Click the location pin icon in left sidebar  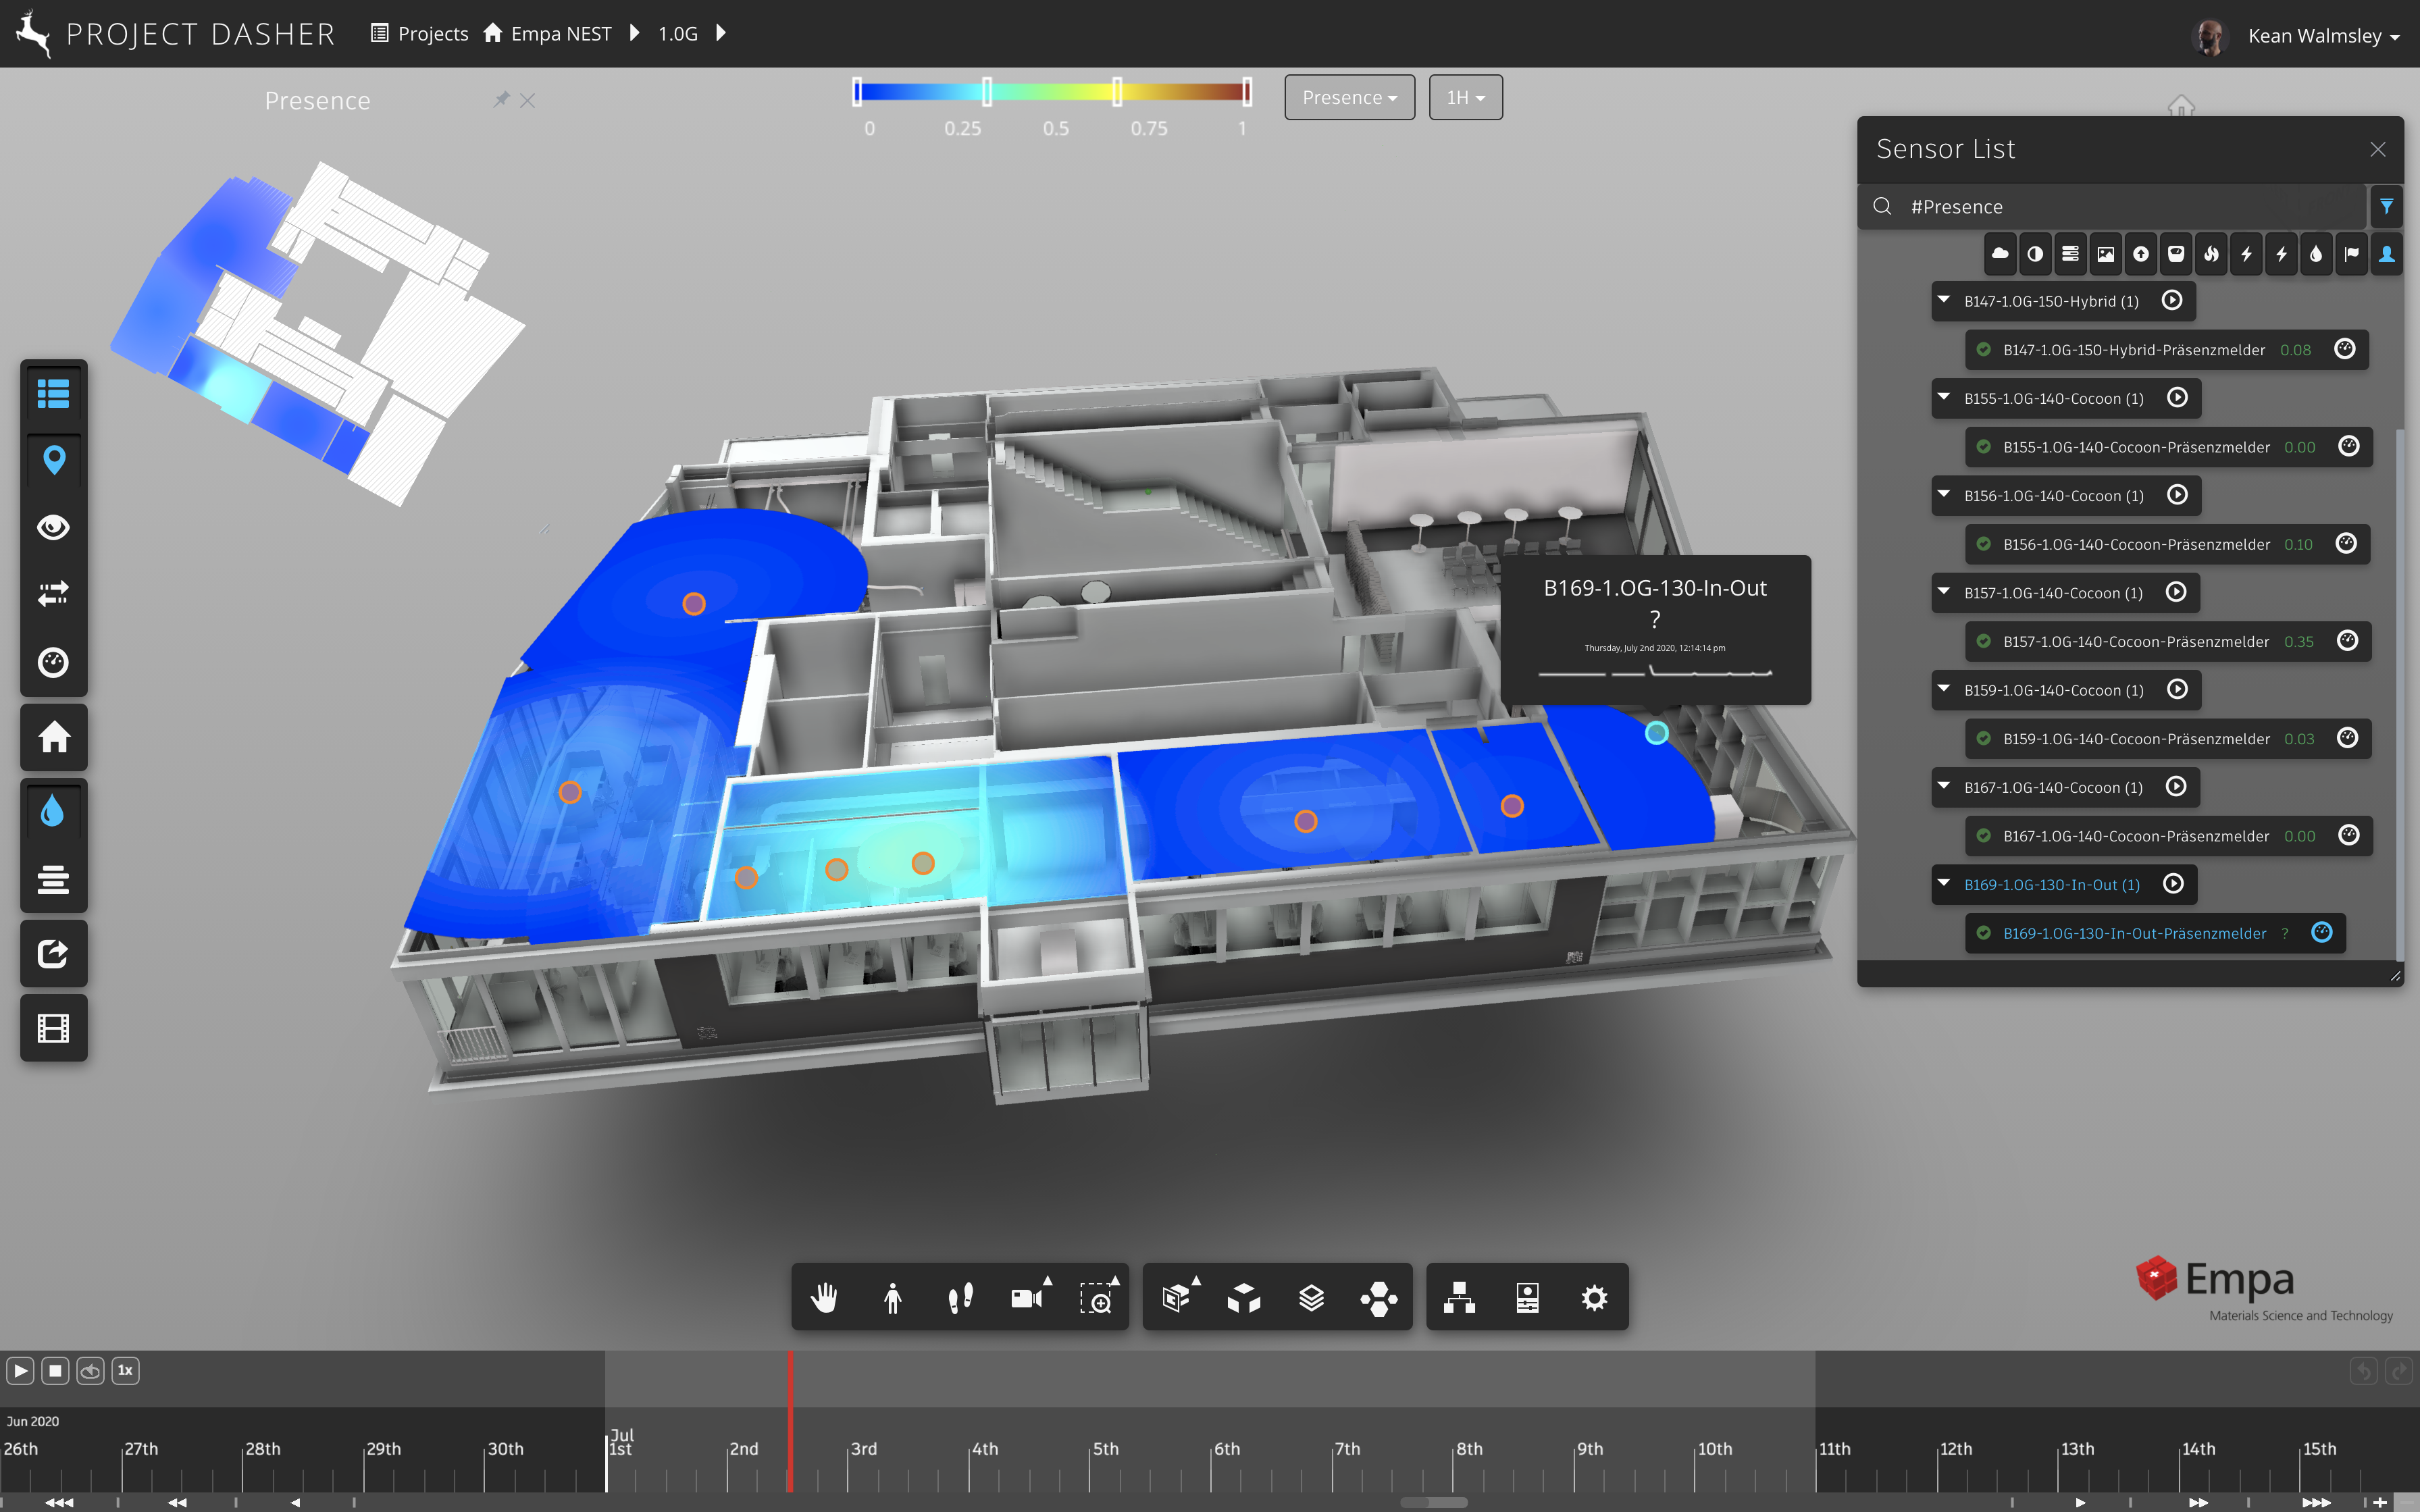53,460
